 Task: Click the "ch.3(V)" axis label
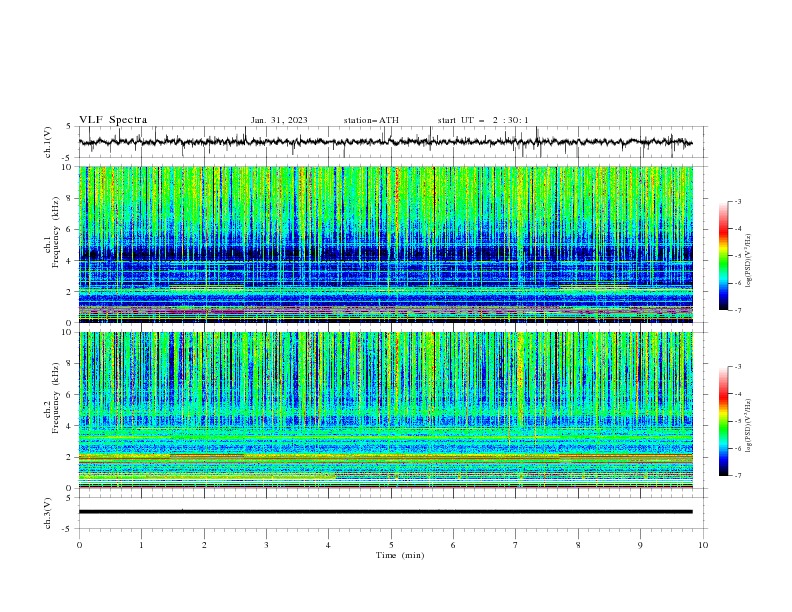click(48, 513)
